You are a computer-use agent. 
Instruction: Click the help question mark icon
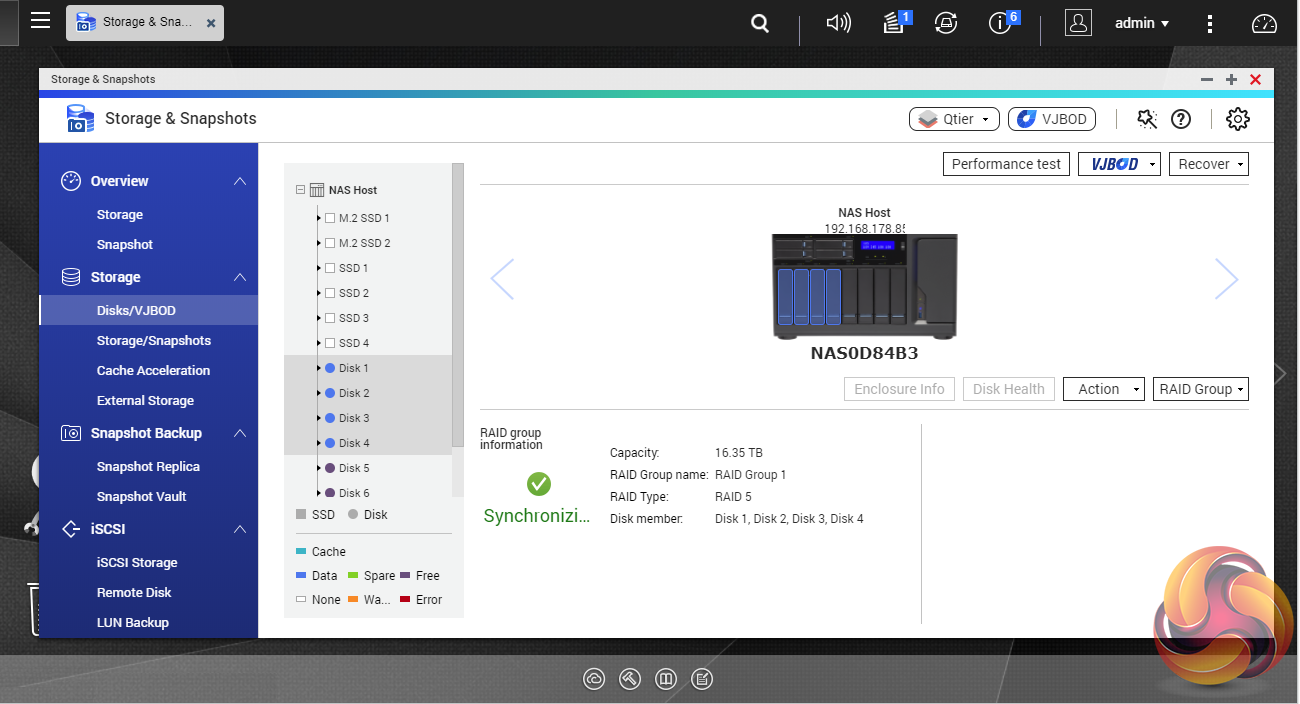tap(1181, 119)
